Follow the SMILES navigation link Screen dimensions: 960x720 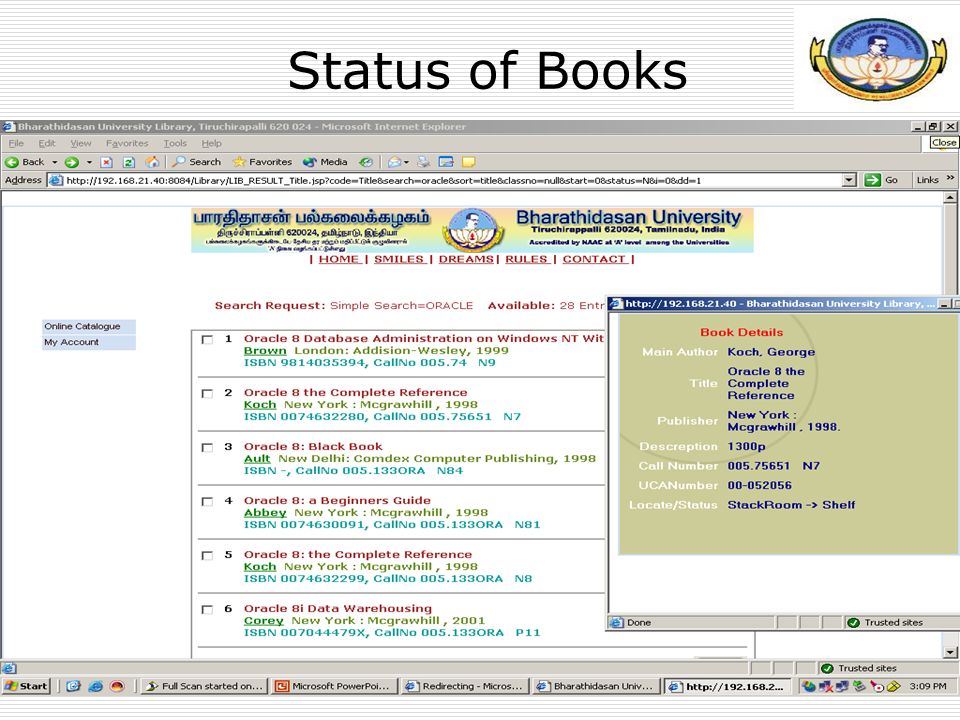399,259
